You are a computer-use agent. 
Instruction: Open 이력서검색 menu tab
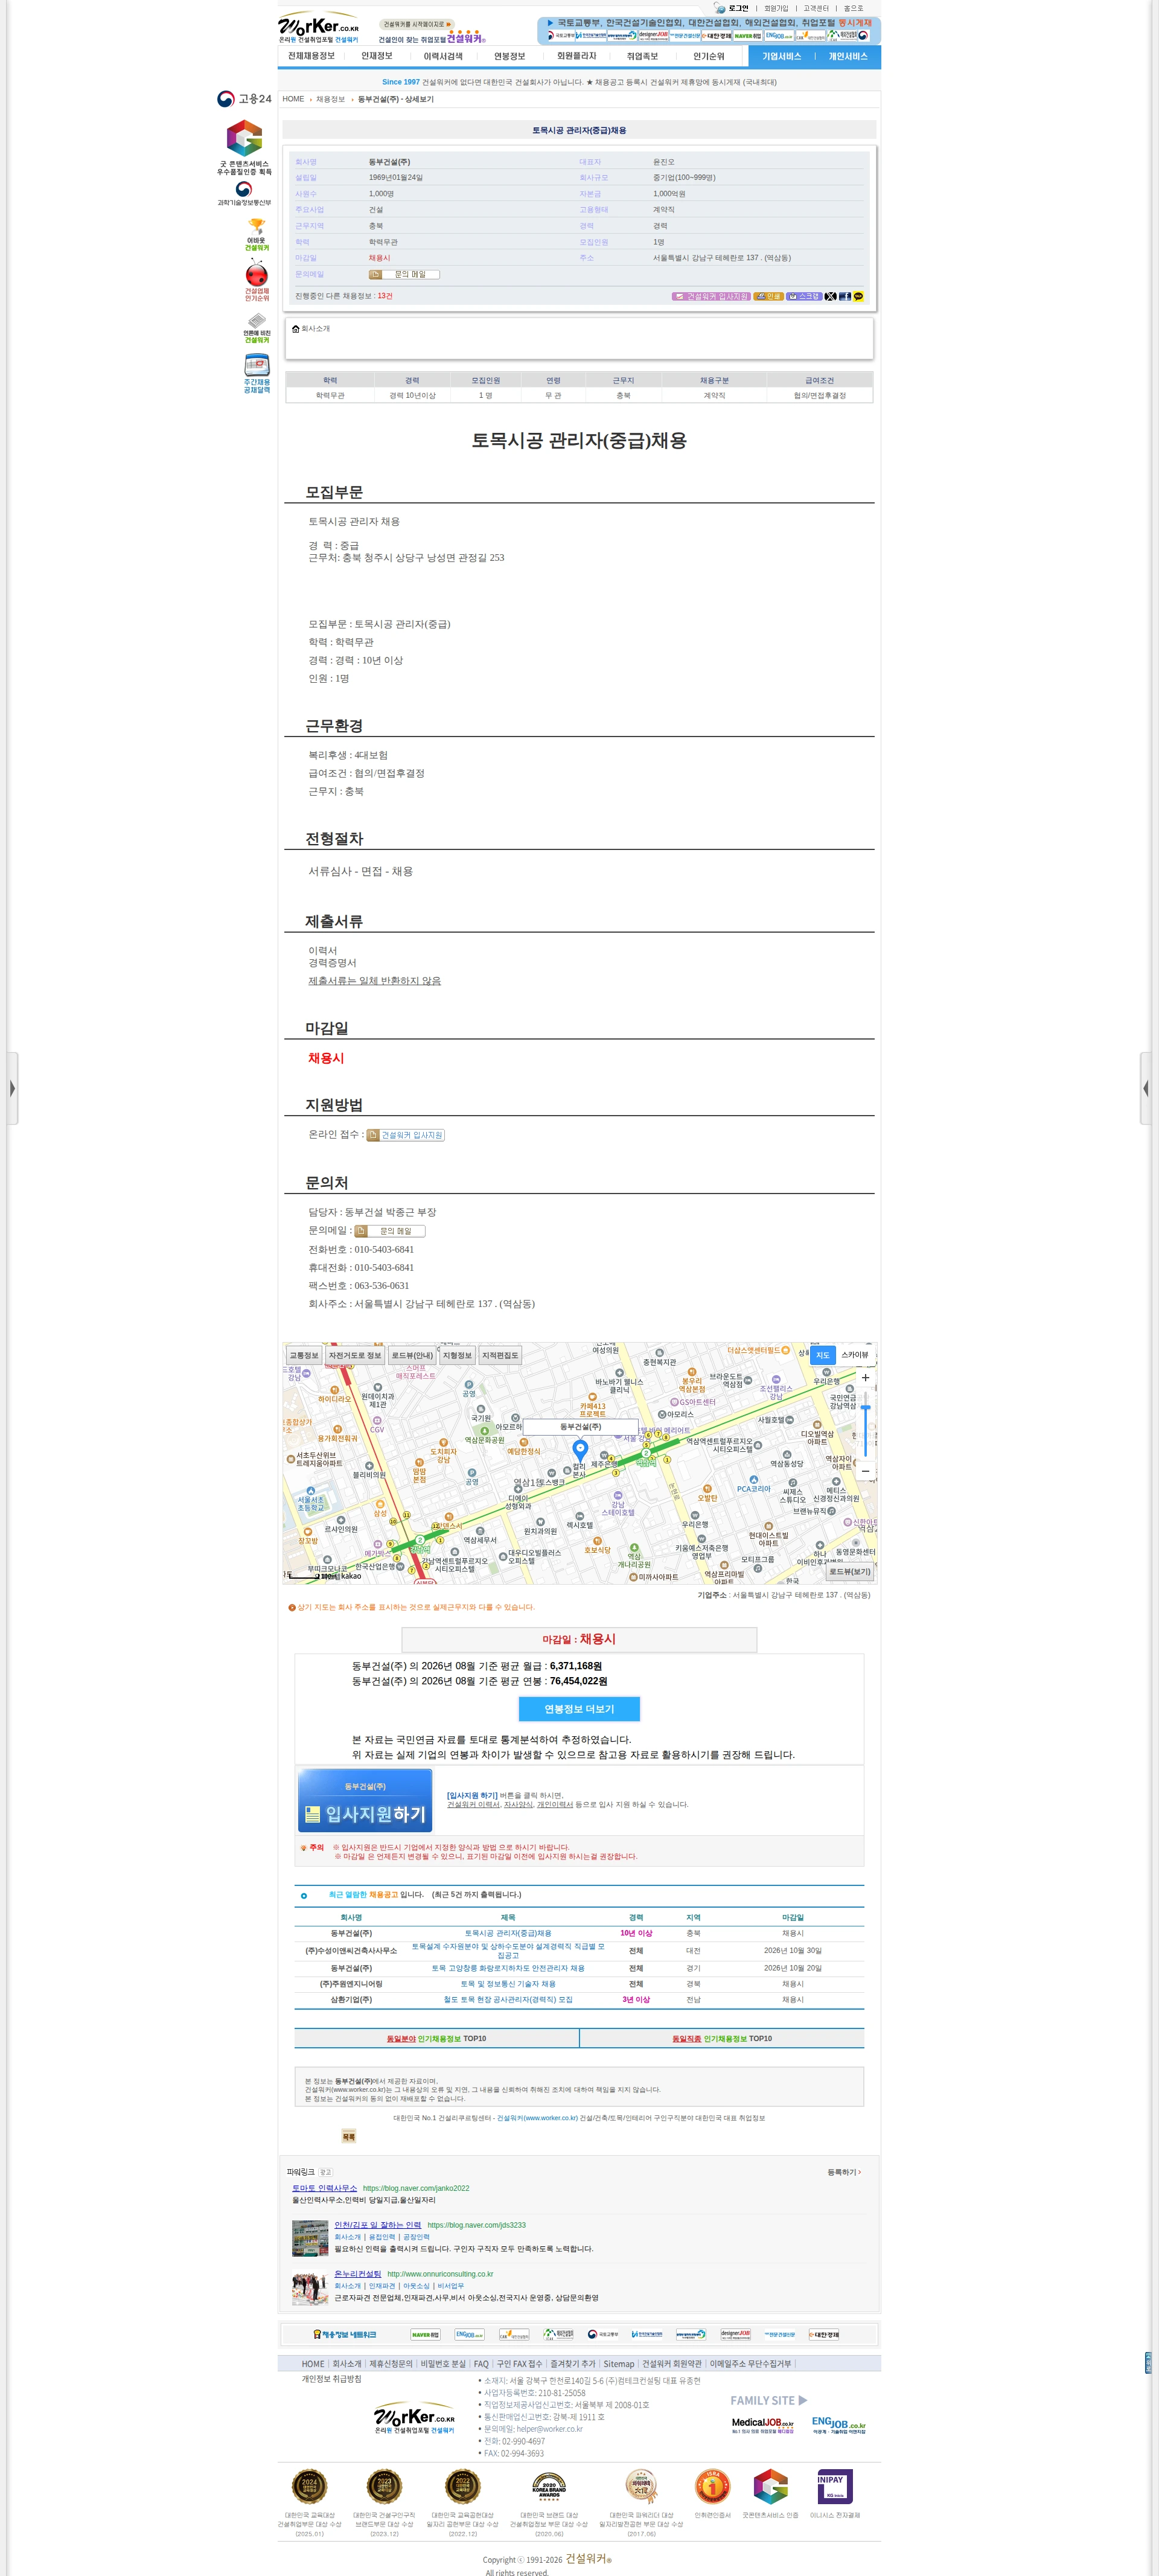tap(442, 56)
